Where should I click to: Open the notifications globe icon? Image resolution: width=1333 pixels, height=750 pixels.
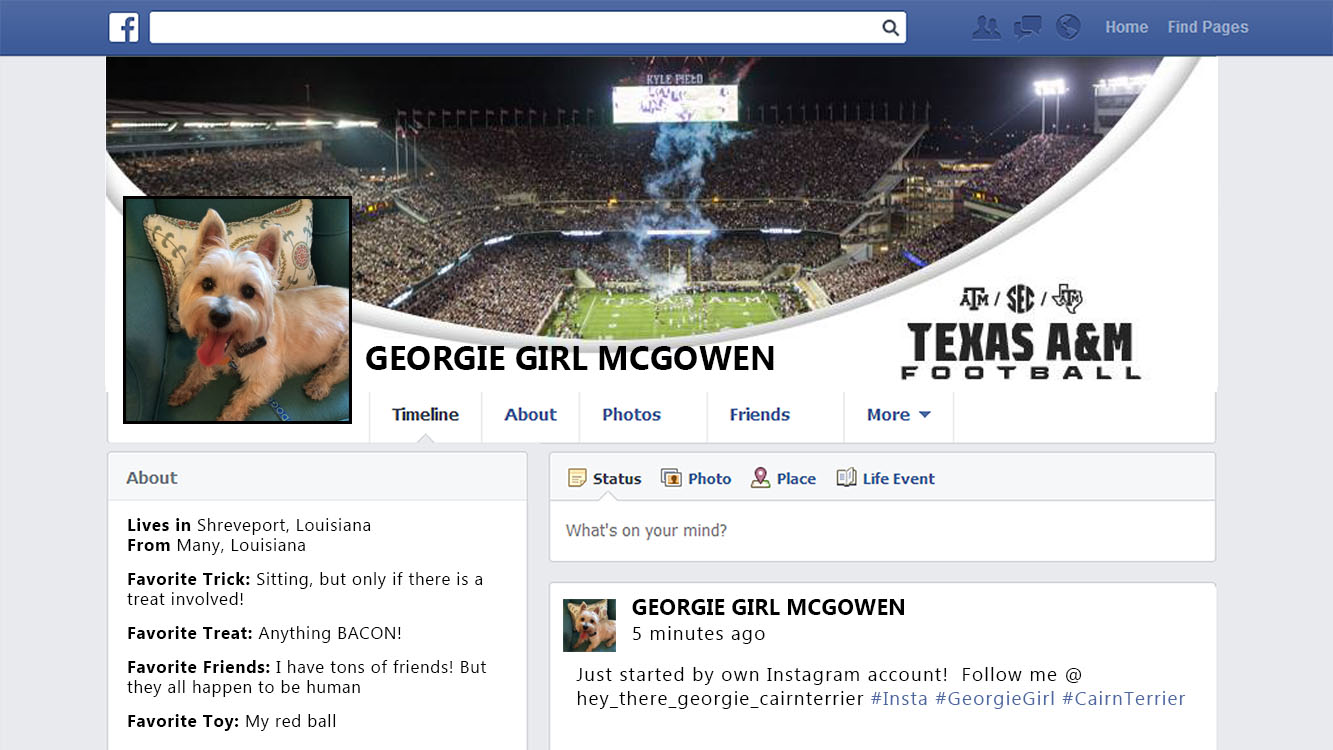1068,27
